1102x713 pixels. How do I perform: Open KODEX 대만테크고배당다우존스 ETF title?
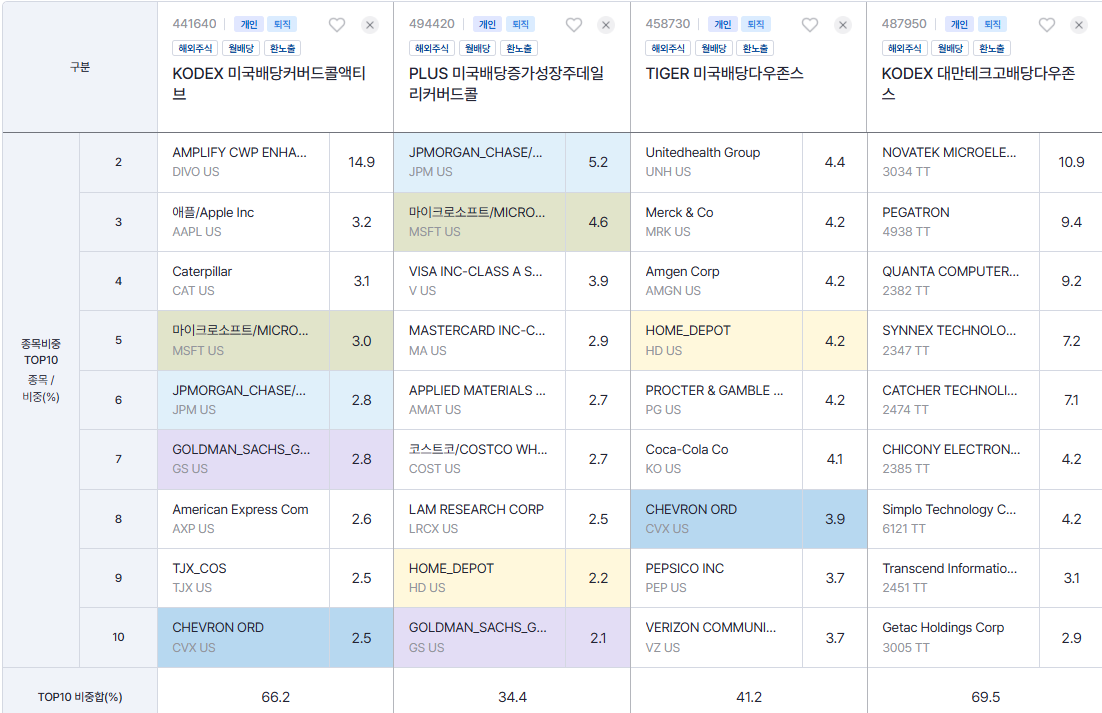pos(978,83)
